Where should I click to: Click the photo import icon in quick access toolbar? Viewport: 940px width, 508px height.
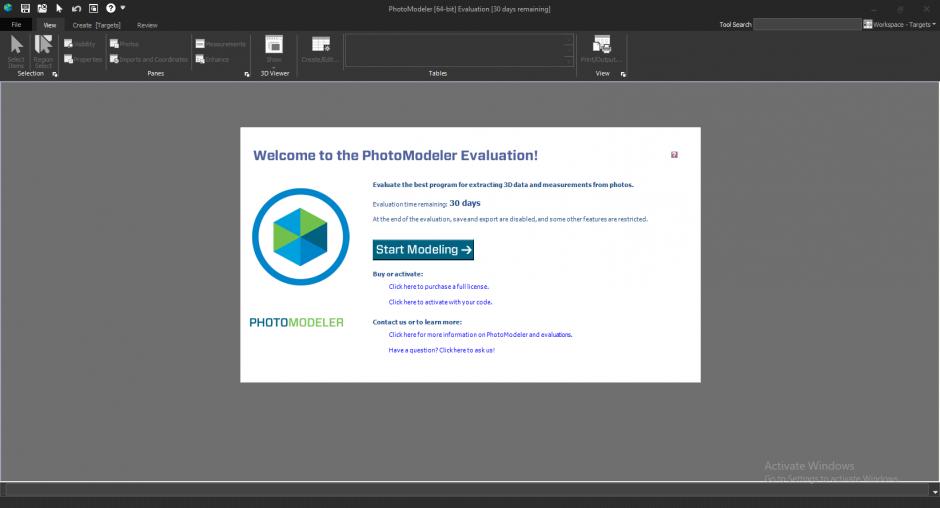(42, 8)
